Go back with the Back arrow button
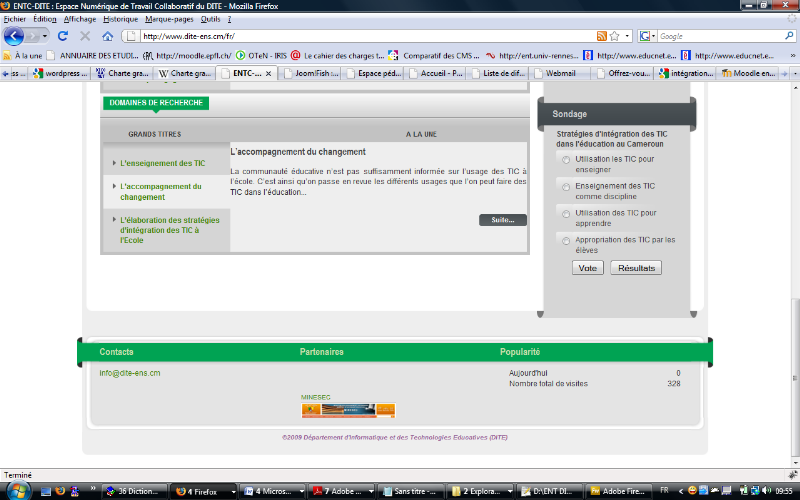Viewport: 800px width, 500px height. click(14, 36)
